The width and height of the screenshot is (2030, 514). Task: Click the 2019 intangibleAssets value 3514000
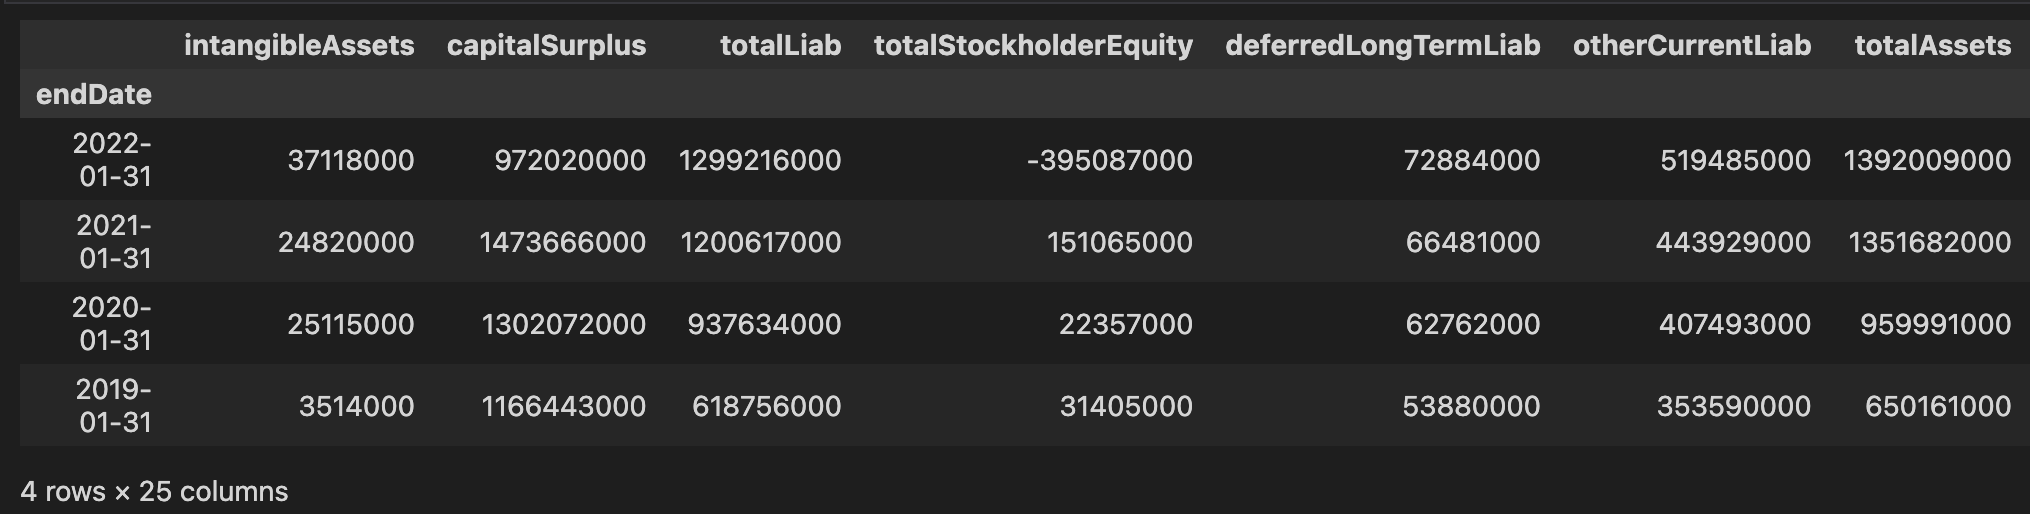(x=356, y=406)
